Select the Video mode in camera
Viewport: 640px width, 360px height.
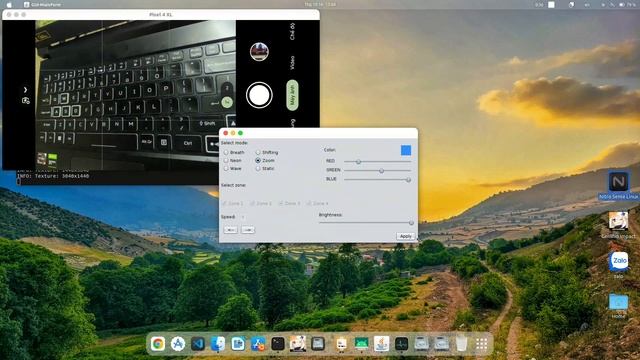pyautogui.click(x=292, y=62)
